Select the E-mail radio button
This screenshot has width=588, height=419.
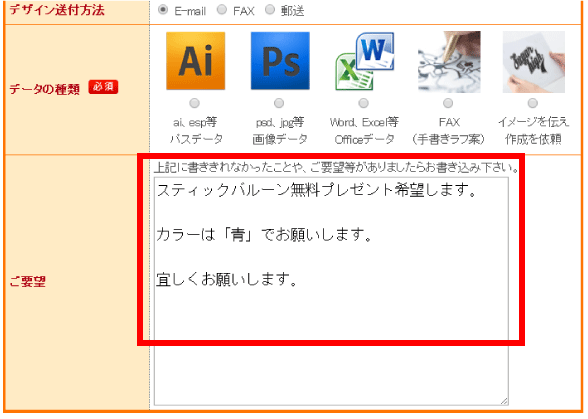[x=163, y=10]
